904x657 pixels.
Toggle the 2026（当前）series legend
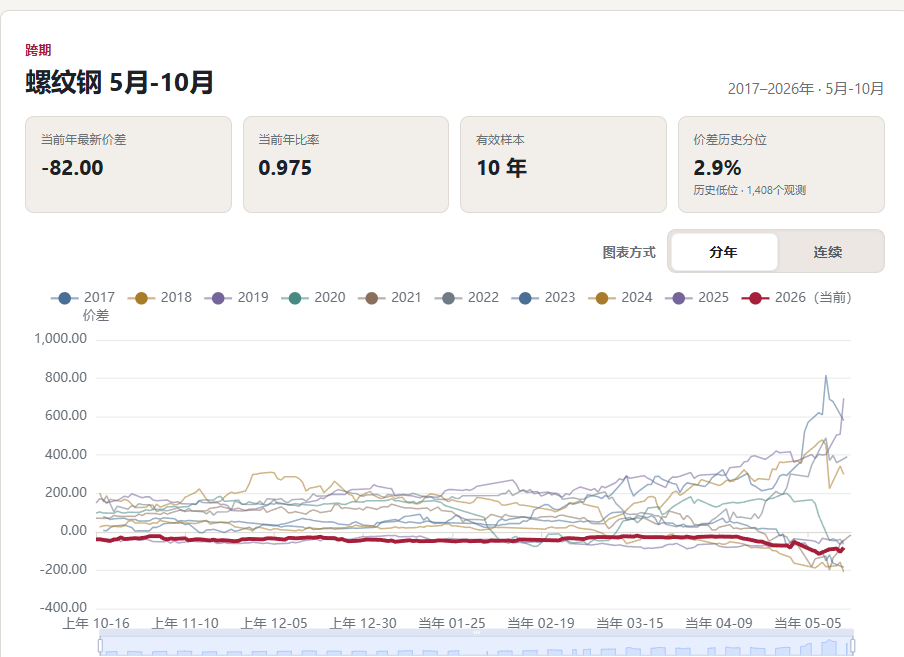[796, 297]
